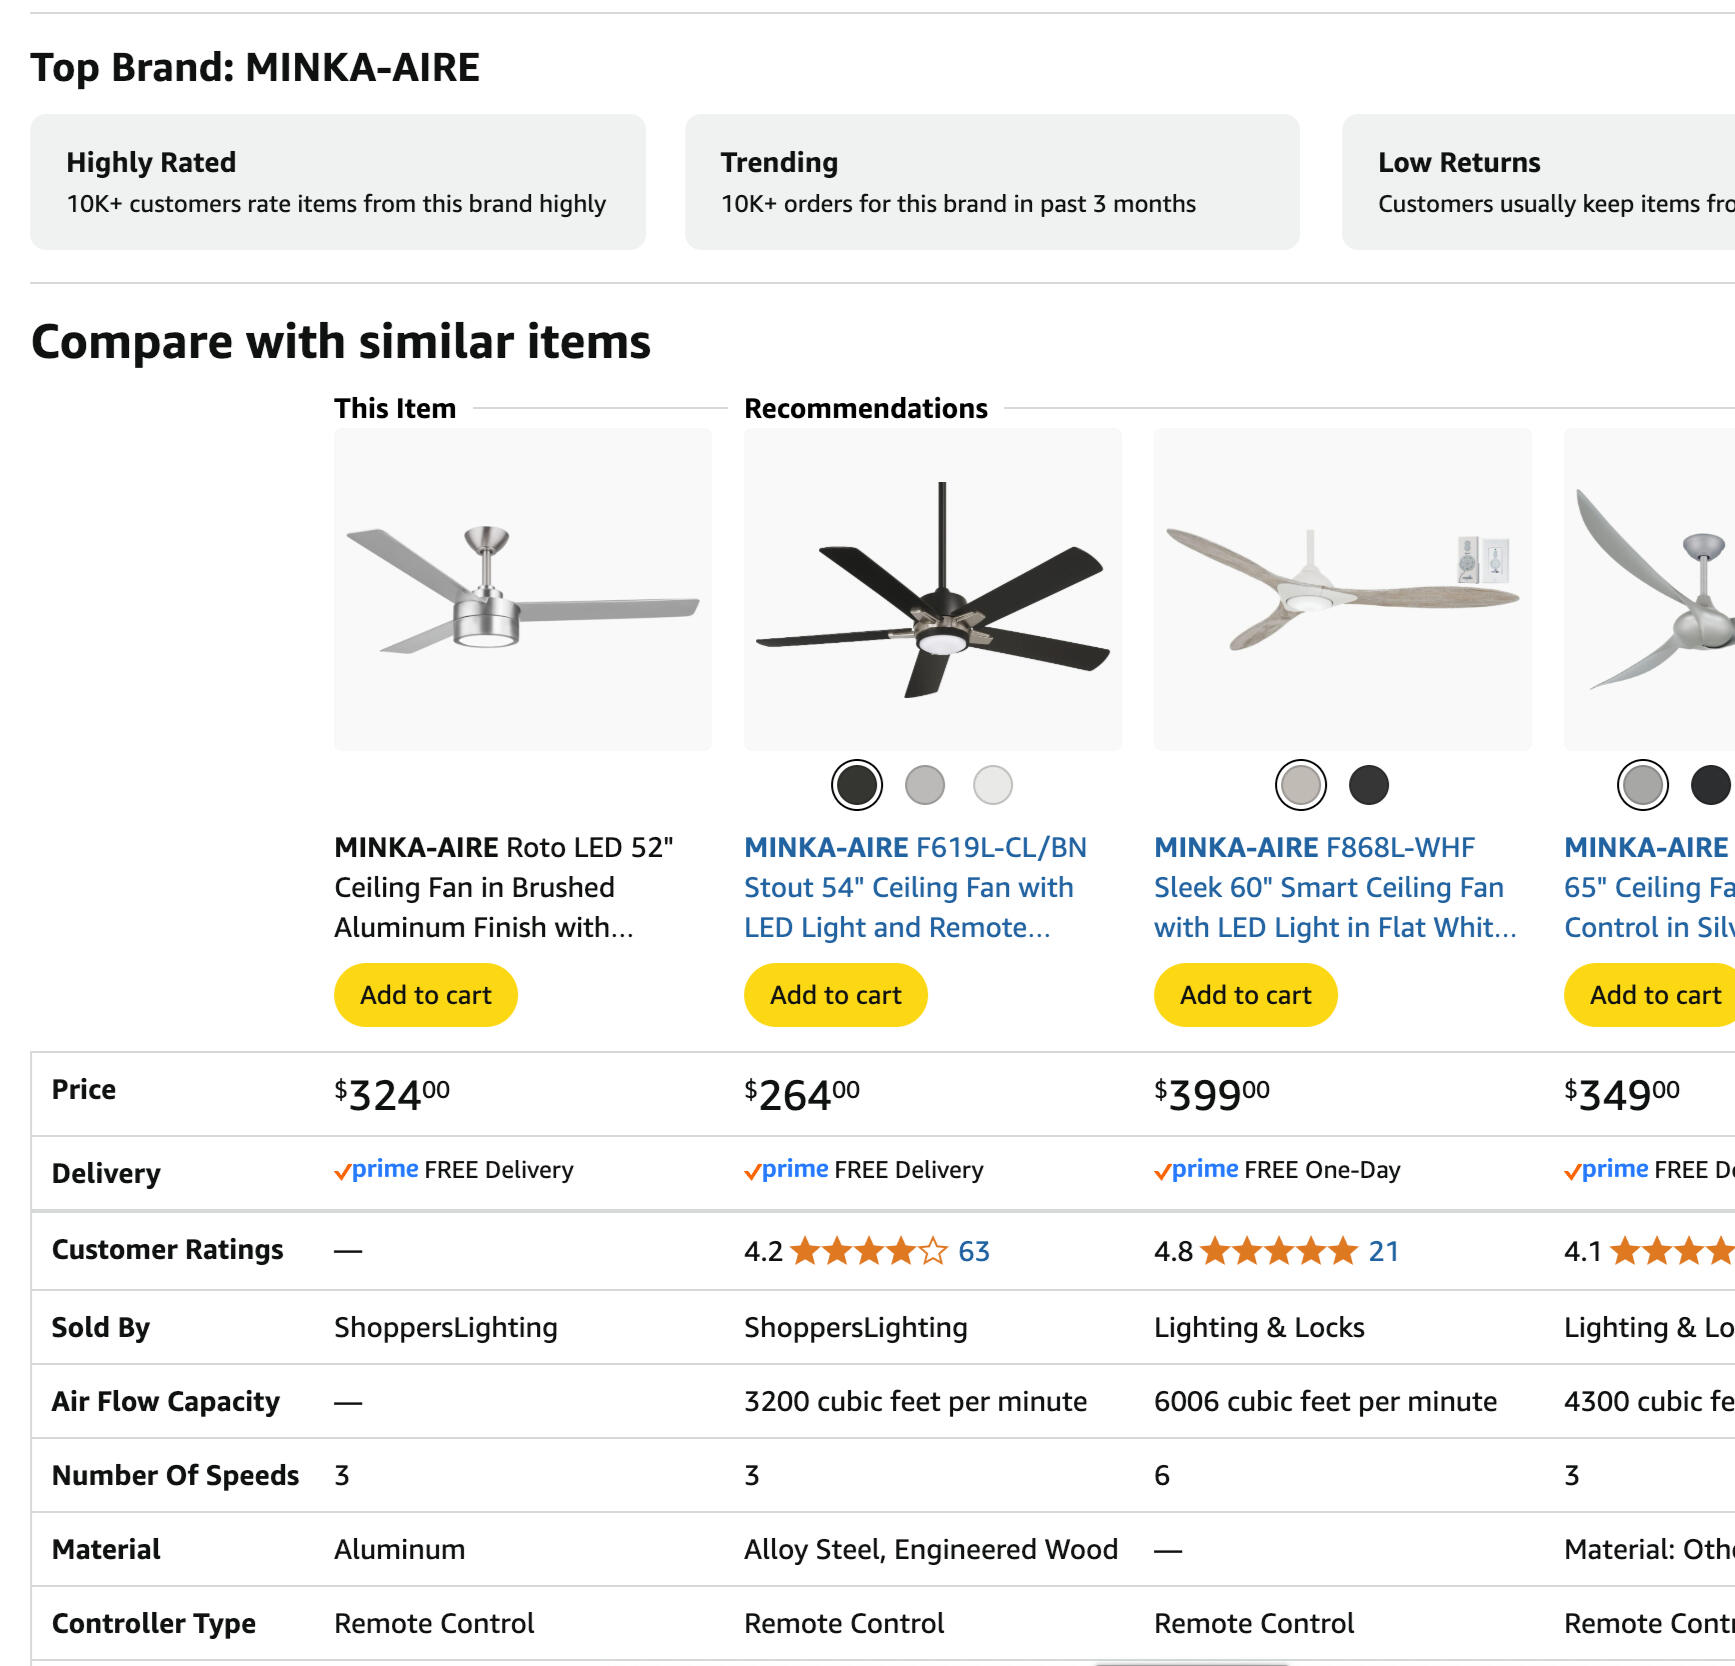Open the 65" Ceiling Fan product link

[1649, 887]
